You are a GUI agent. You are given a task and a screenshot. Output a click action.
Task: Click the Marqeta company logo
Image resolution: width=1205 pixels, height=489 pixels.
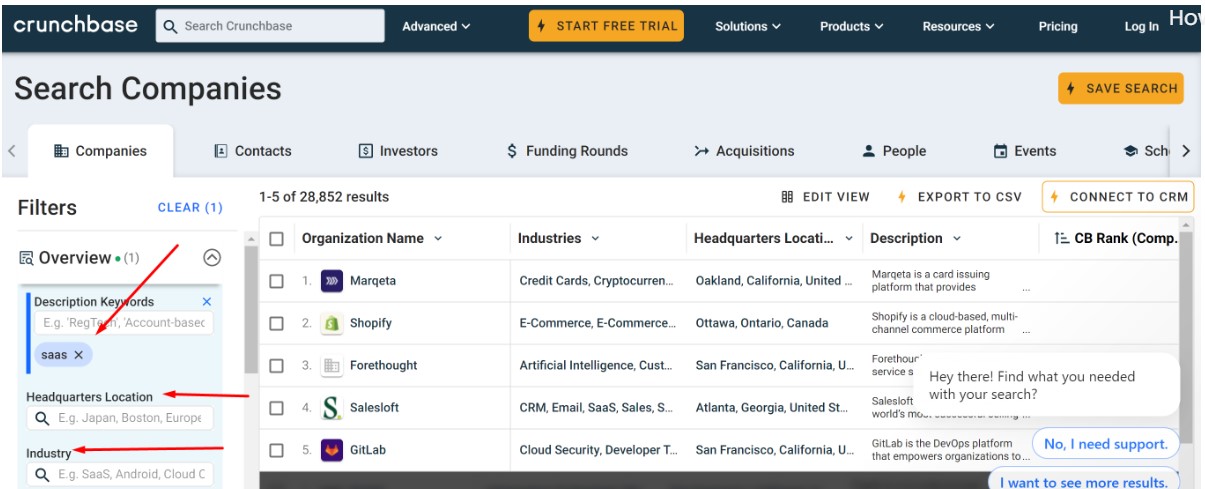(x=332, y=281)
